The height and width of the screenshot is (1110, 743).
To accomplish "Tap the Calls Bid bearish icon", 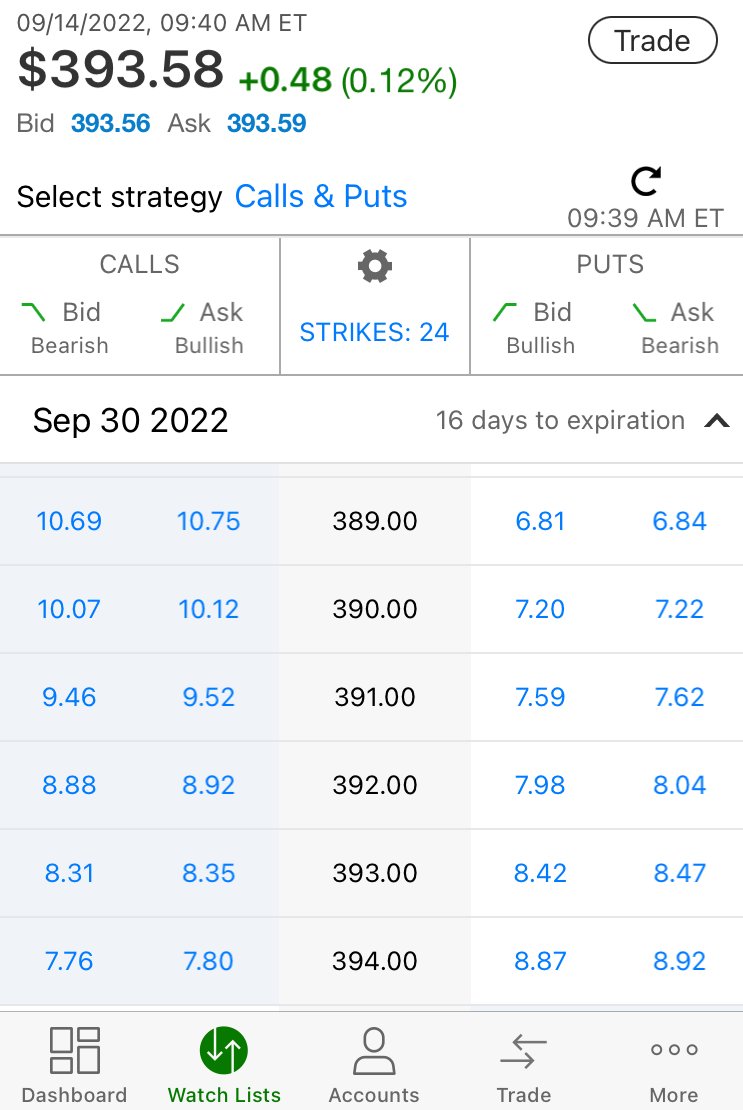I will [33, 311].
